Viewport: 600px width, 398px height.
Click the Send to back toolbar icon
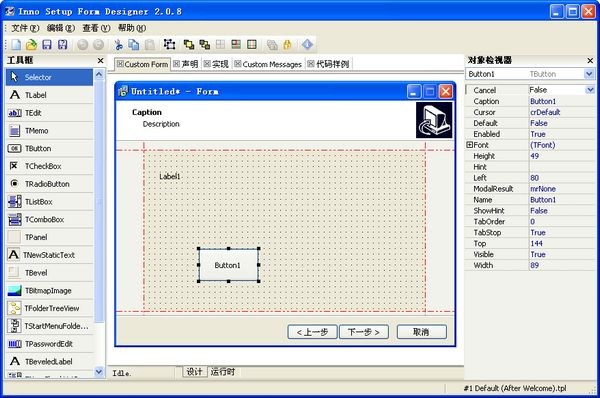pos(205,45)
